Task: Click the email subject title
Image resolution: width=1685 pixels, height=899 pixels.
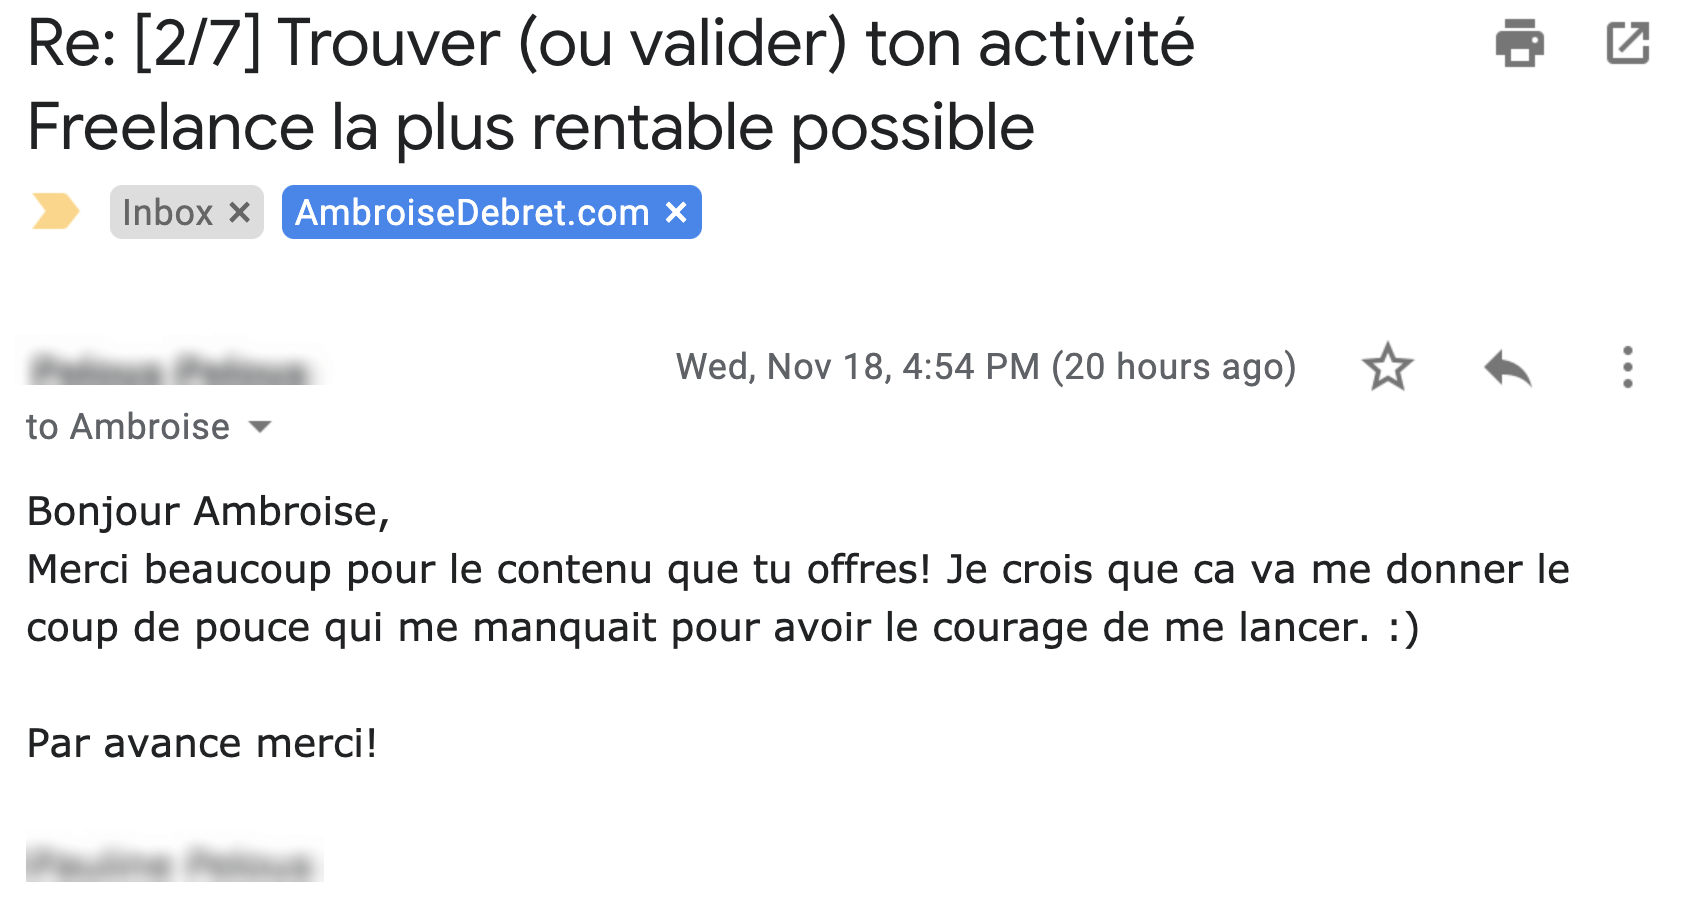Action: click(x=610, y=85)
